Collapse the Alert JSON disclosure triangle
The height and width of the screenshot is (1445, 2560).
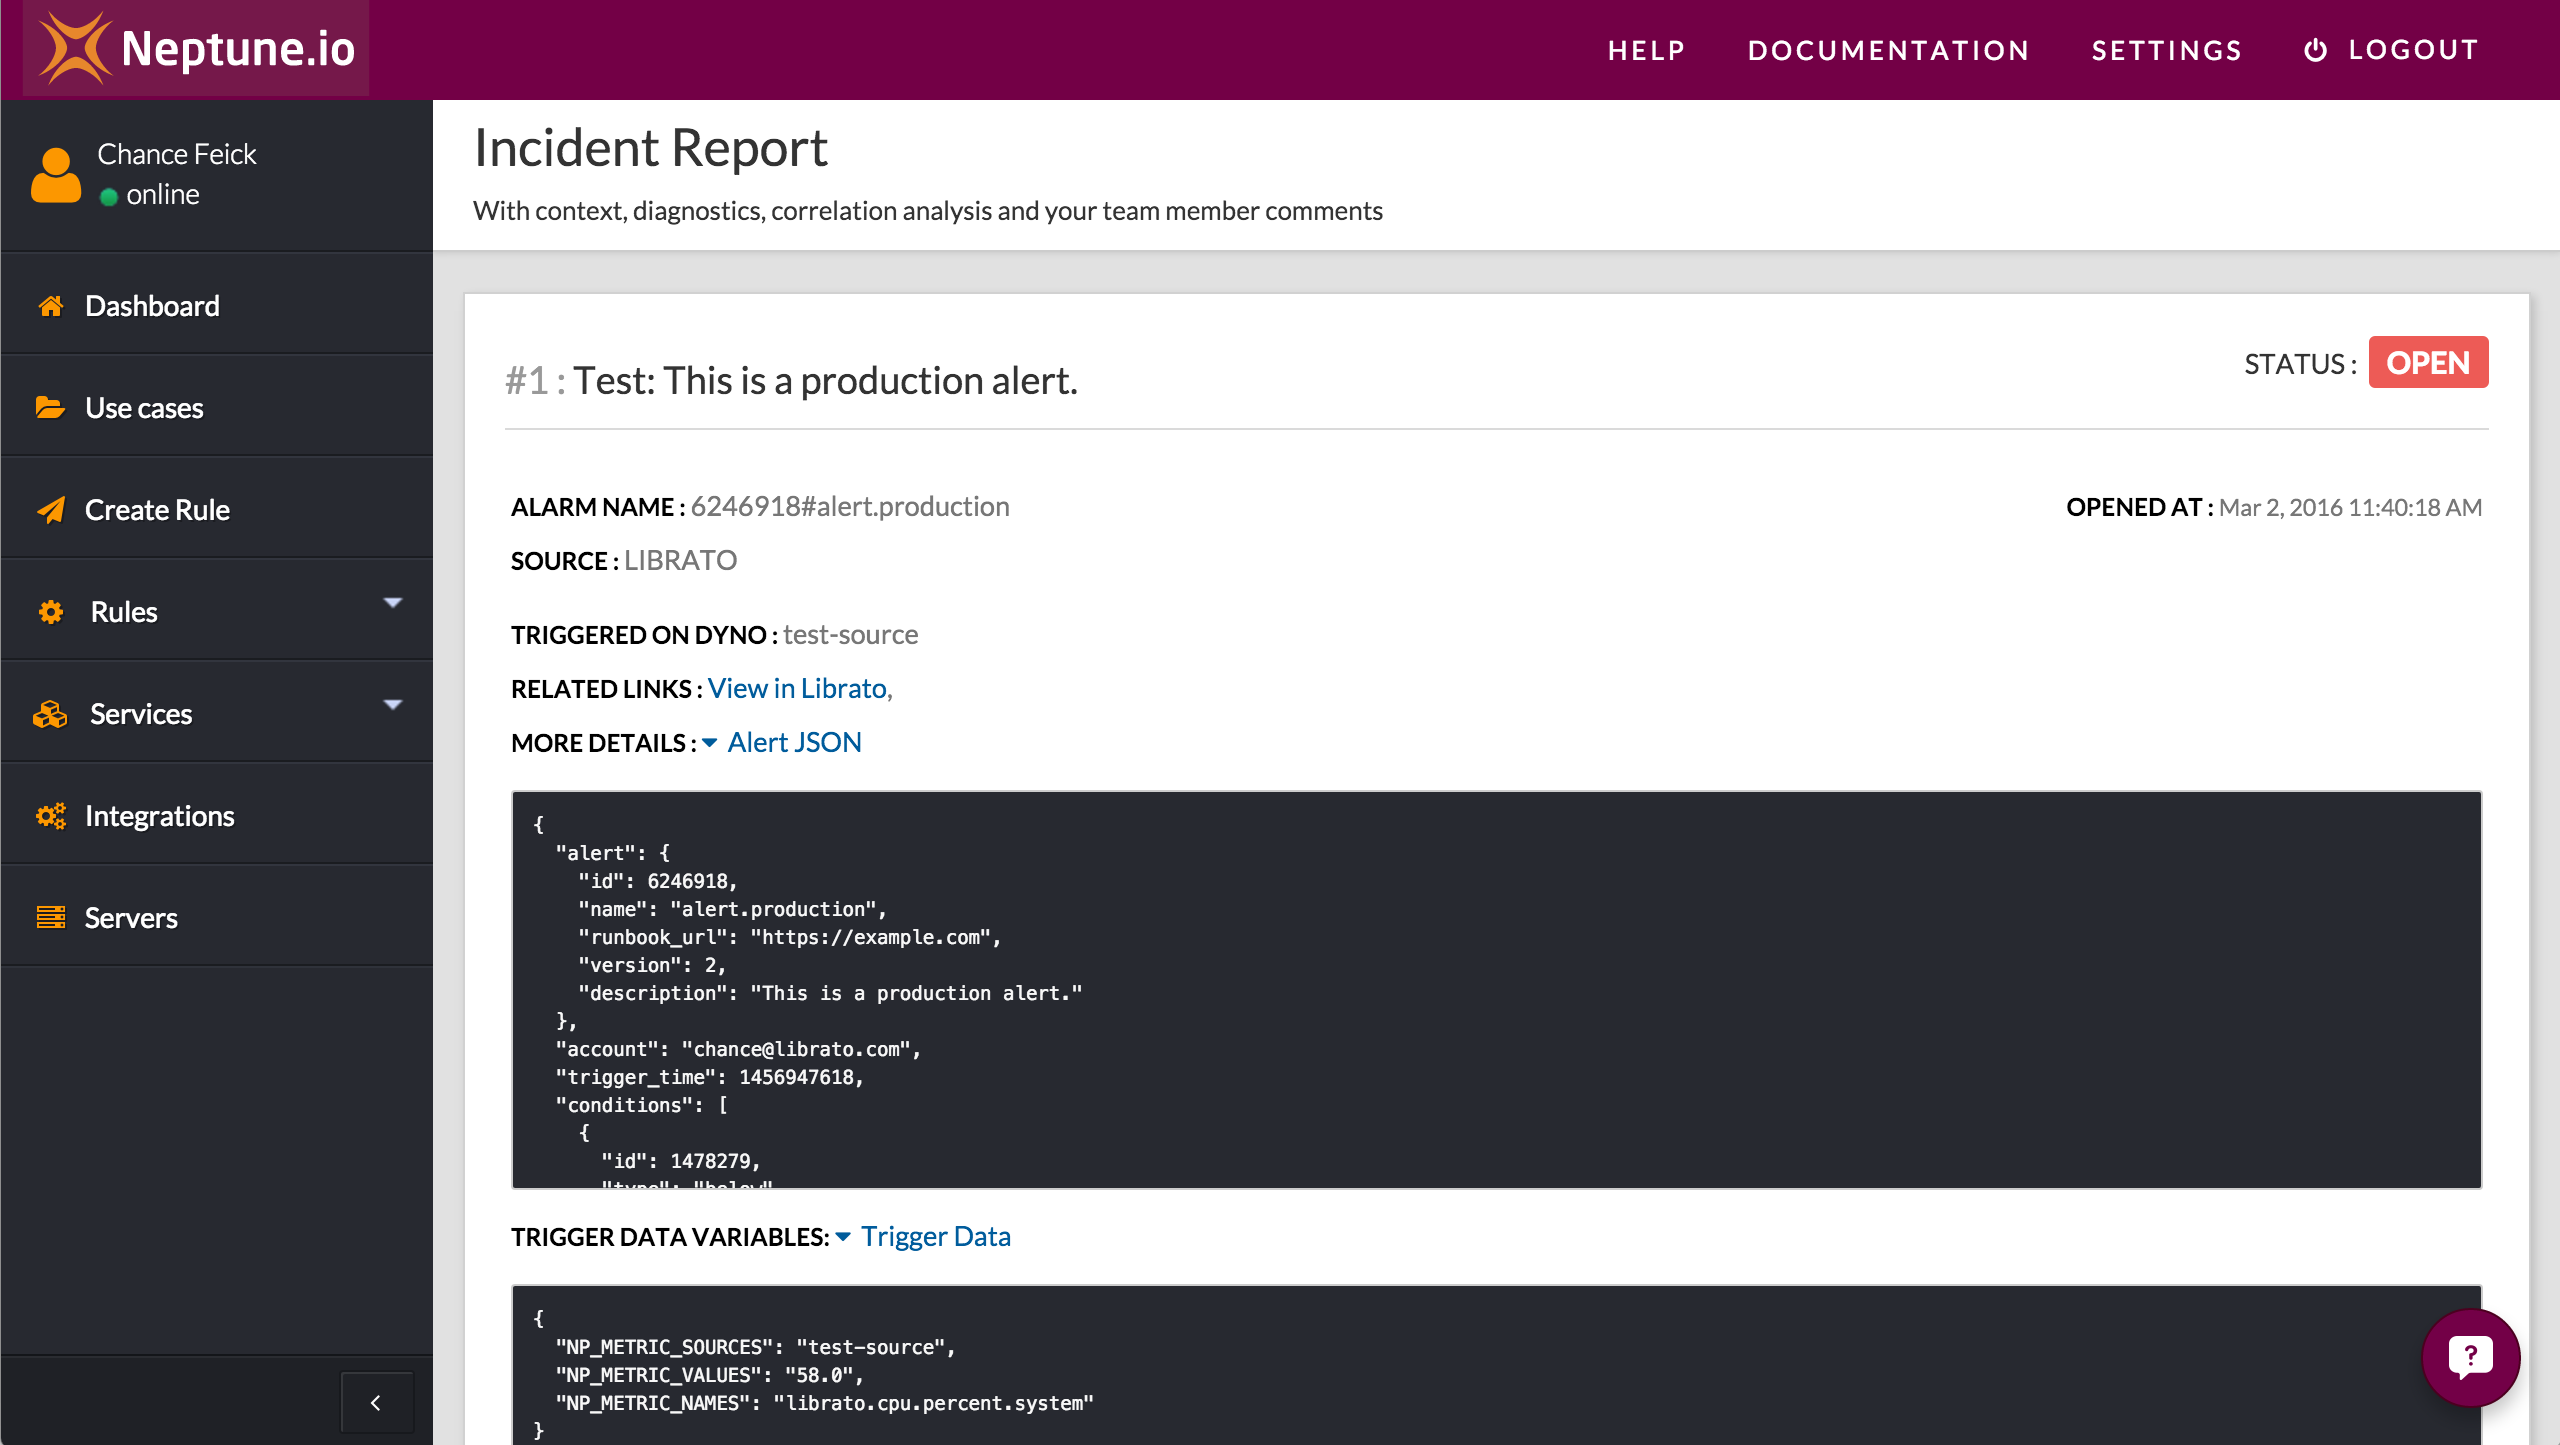pos(710,743)
